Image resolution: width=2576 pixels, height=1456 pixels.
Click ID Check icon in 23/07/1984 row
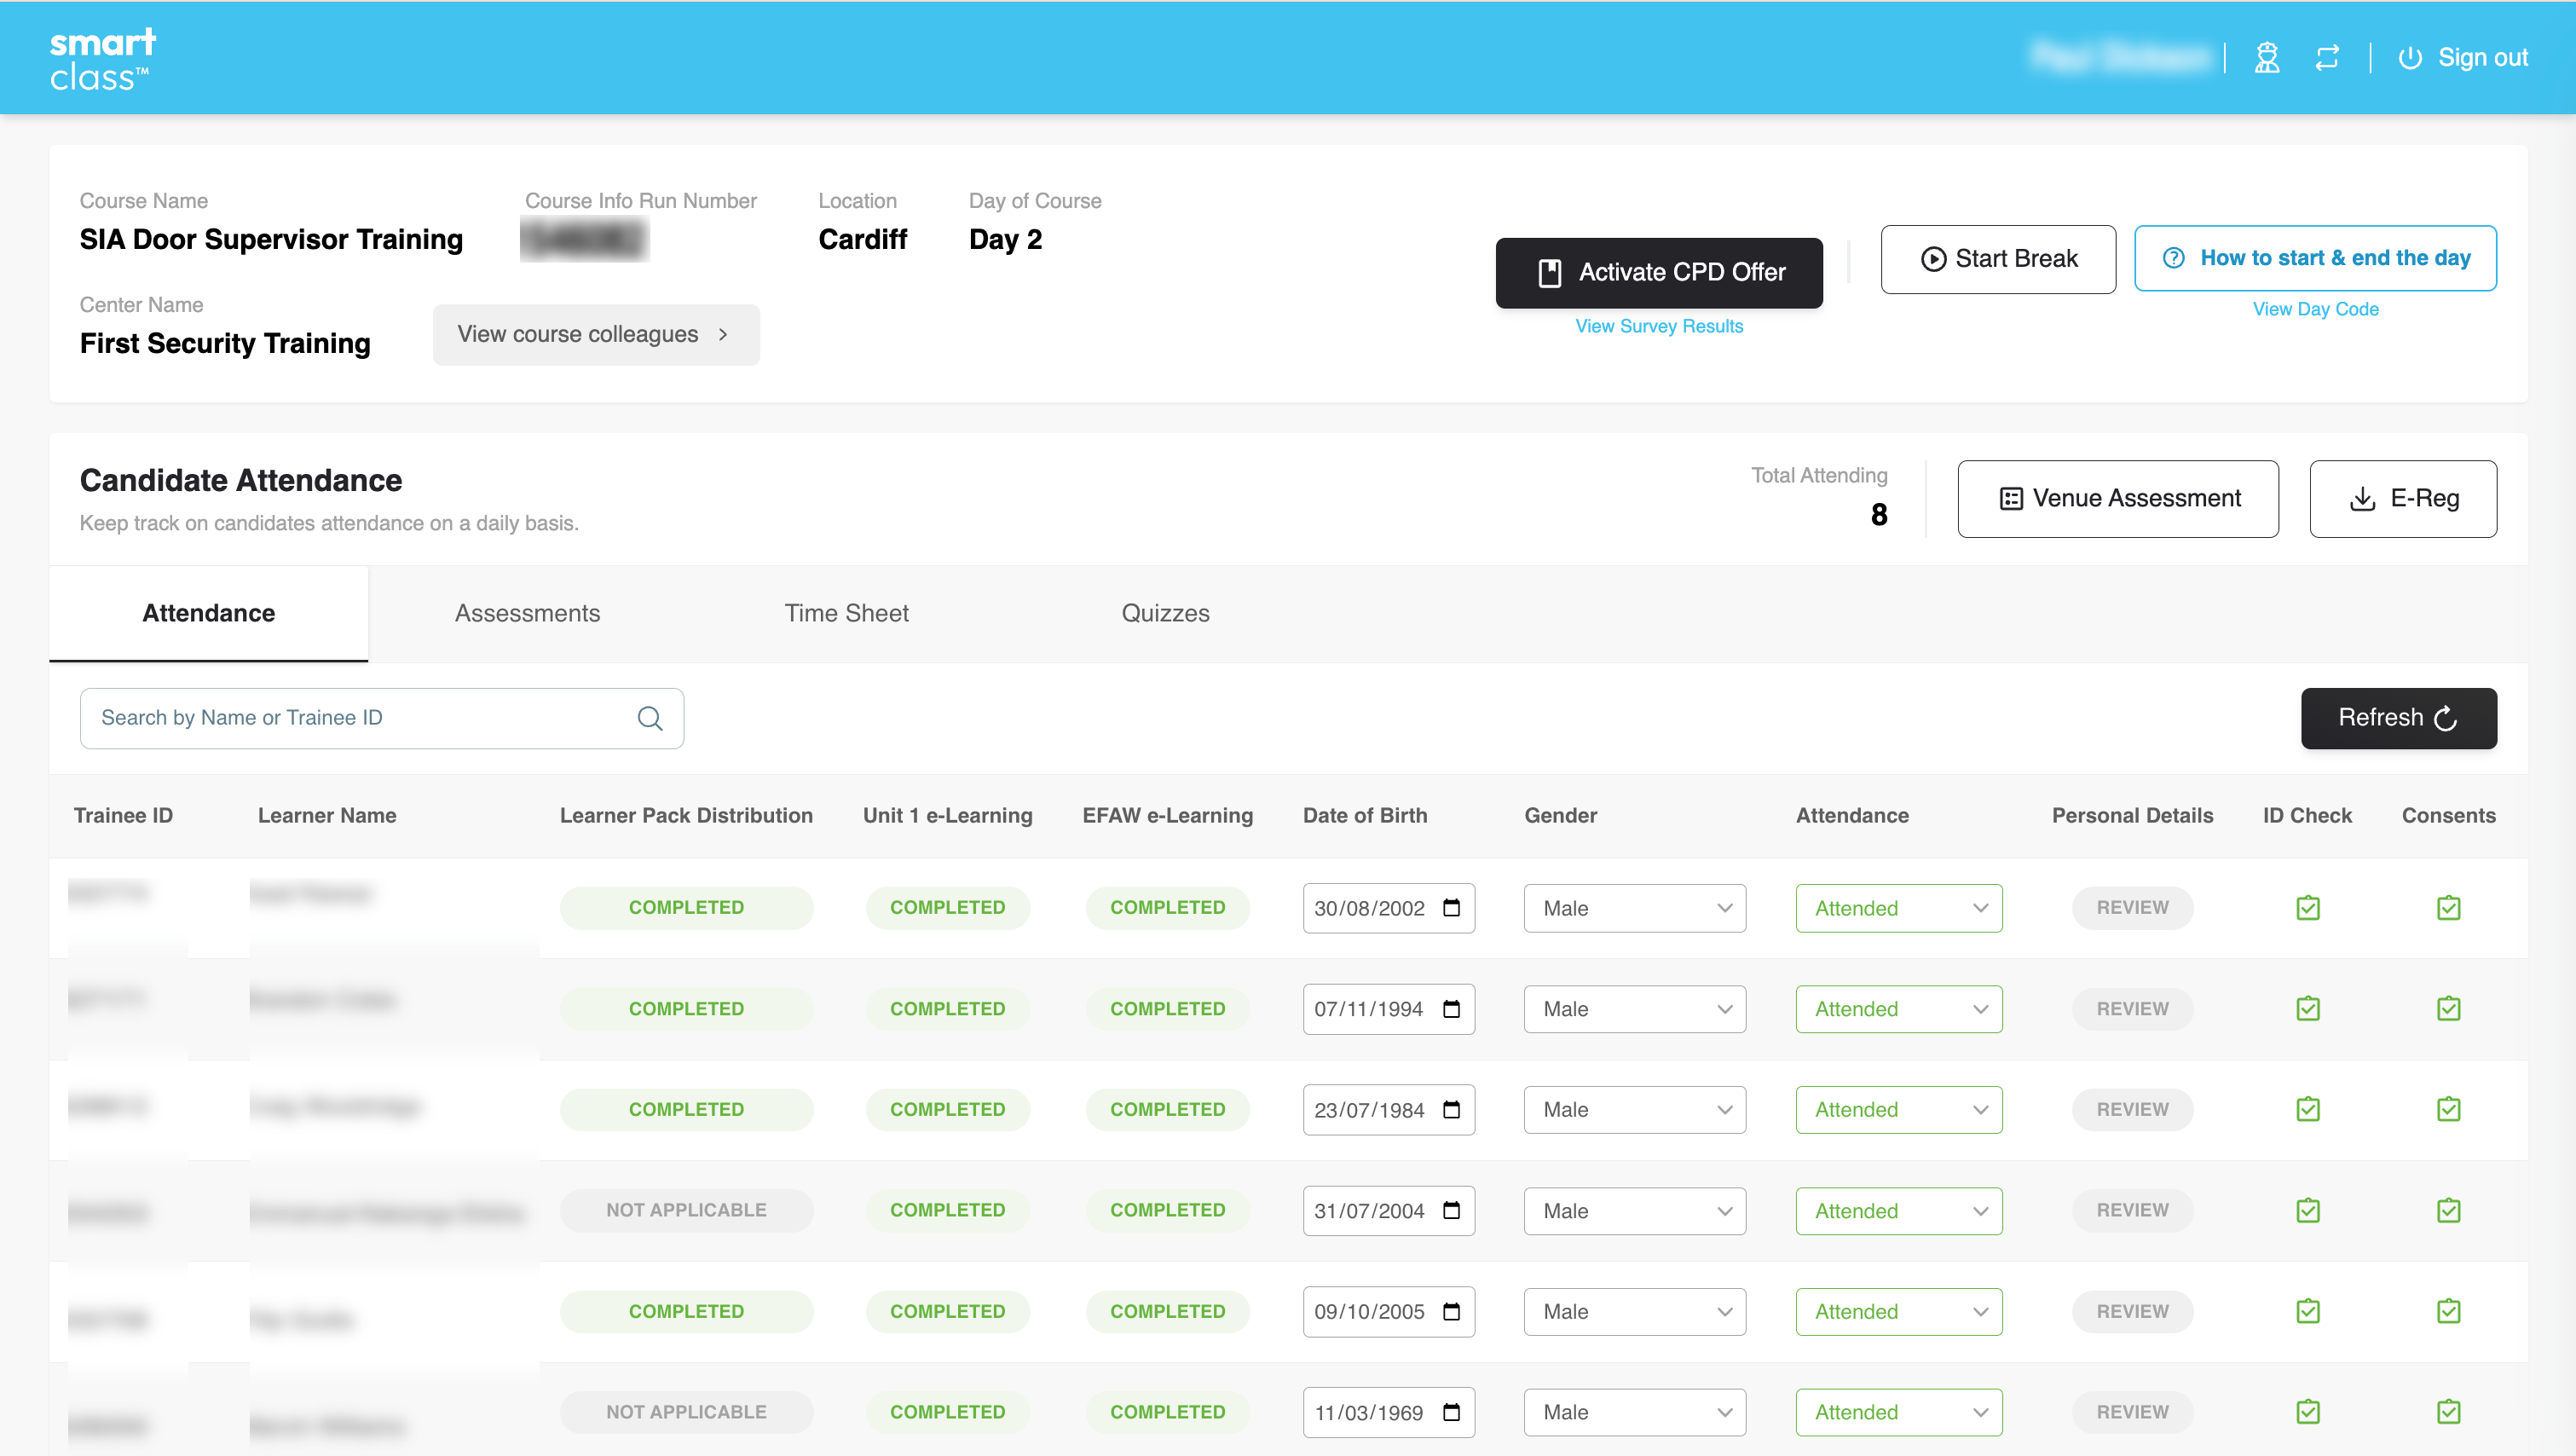tap(2308, 1110)
